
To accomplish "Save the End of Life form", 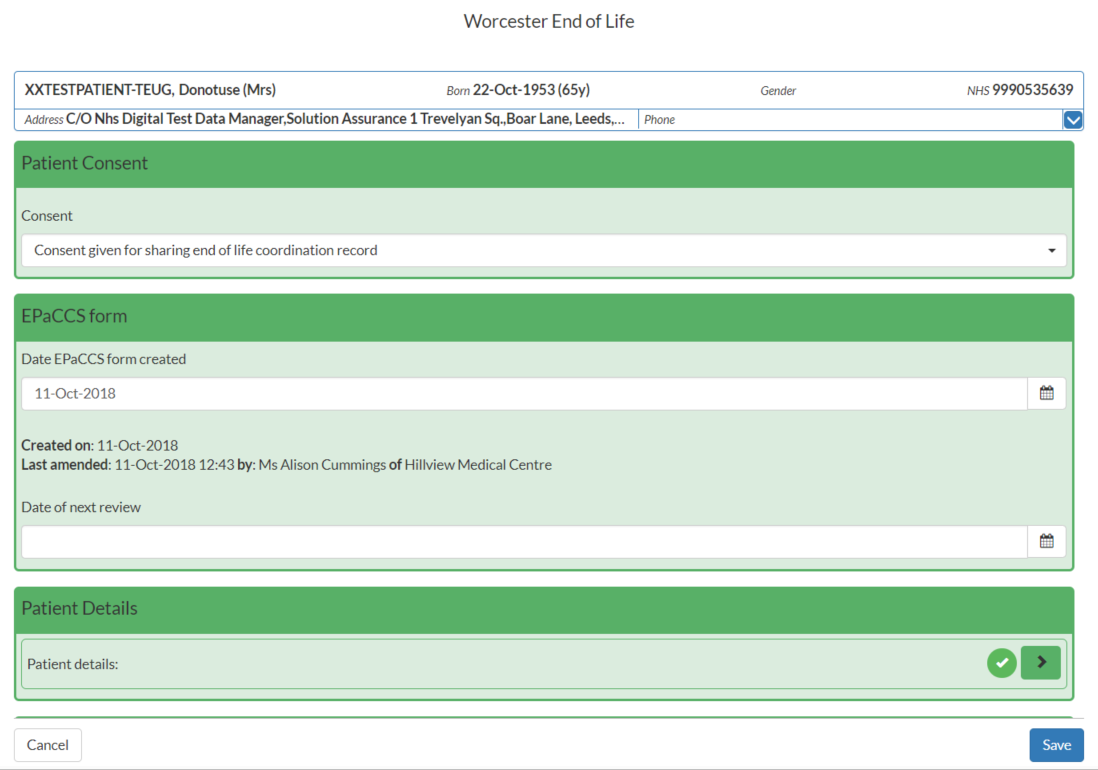I will 1056,745.
